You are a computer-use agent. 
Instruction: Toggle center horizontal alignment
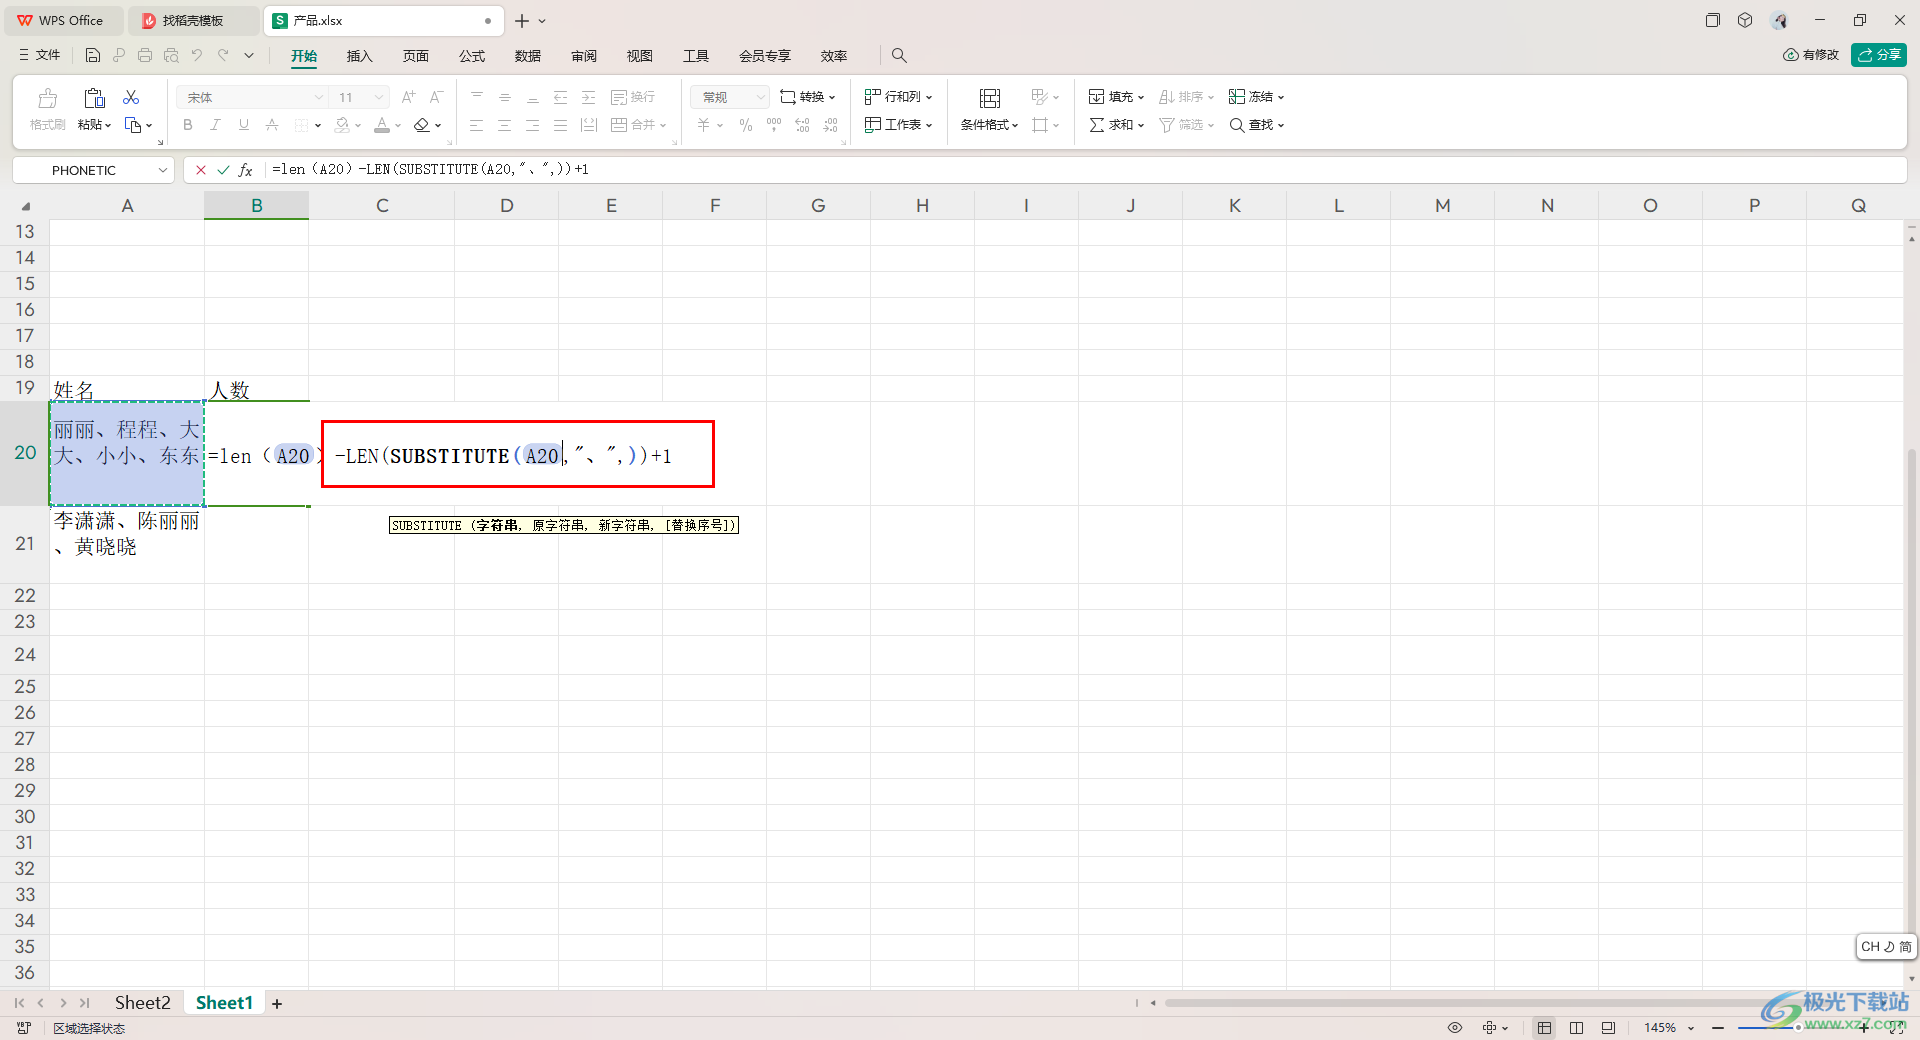(x=505, y=125)
